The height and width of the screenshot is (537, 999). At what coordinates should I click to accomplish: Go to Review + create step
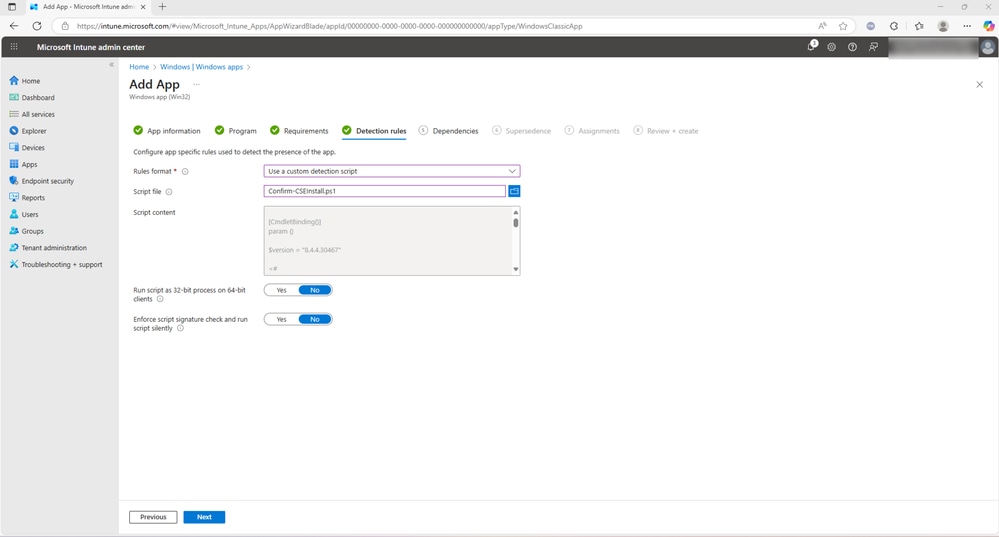pos(666,131)
